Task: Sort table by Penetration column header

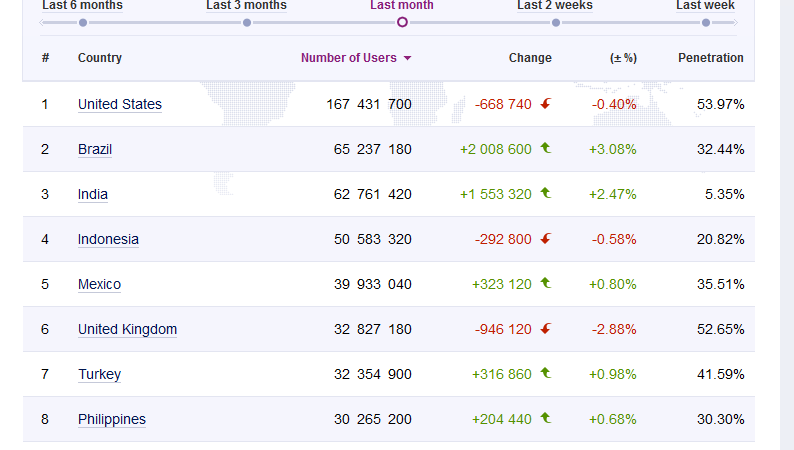Action: tap(710, 58)
